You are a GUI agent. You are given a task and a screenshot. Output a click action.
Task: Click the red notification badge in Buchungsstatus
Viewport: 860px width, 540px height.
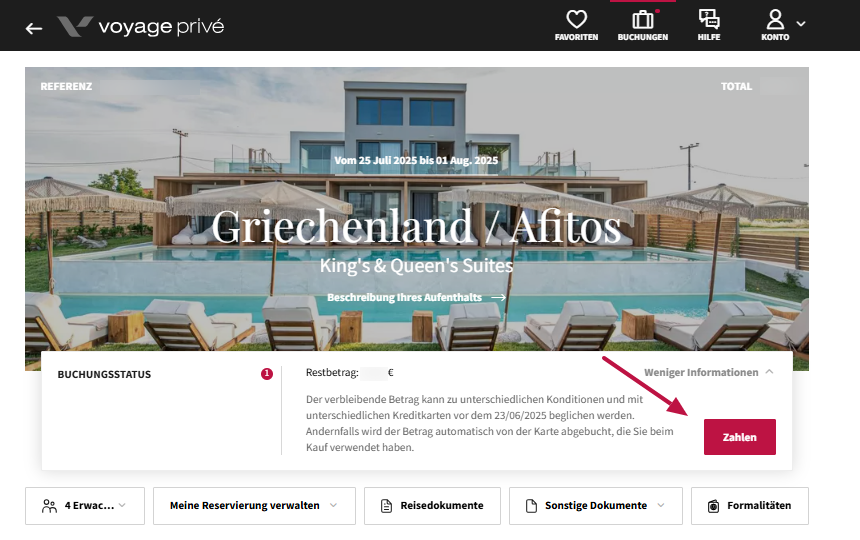(267, 374)
